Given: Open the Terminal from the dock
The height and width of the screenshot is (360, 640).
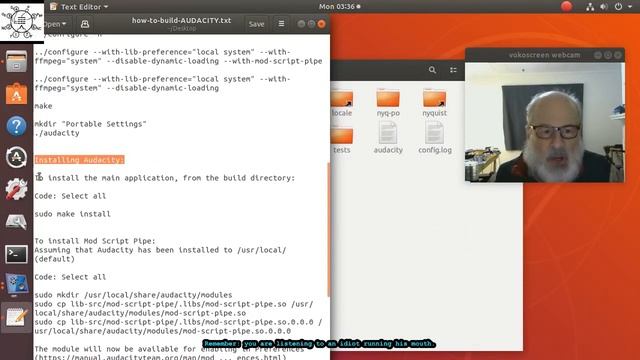Looking at the screenshot, I should point(16,254).
